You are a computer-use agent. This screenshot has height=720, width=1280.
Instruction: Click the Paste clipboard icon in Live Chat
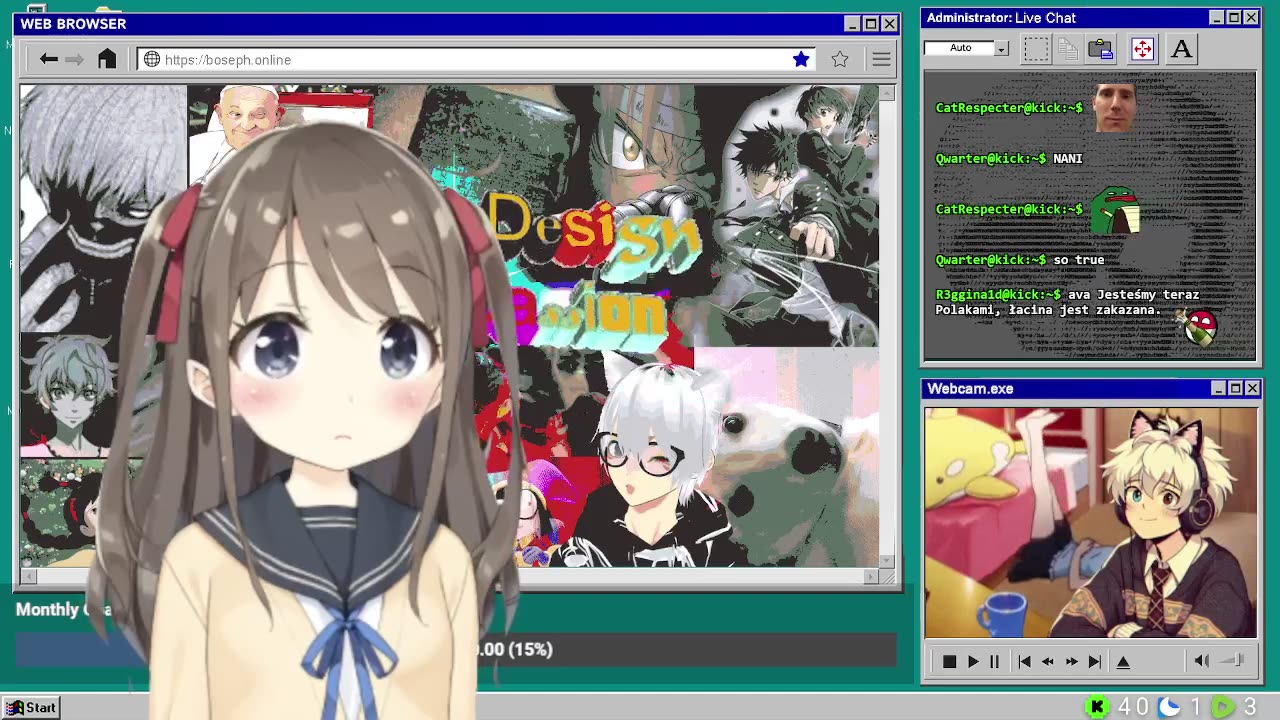coord(1101,49)
